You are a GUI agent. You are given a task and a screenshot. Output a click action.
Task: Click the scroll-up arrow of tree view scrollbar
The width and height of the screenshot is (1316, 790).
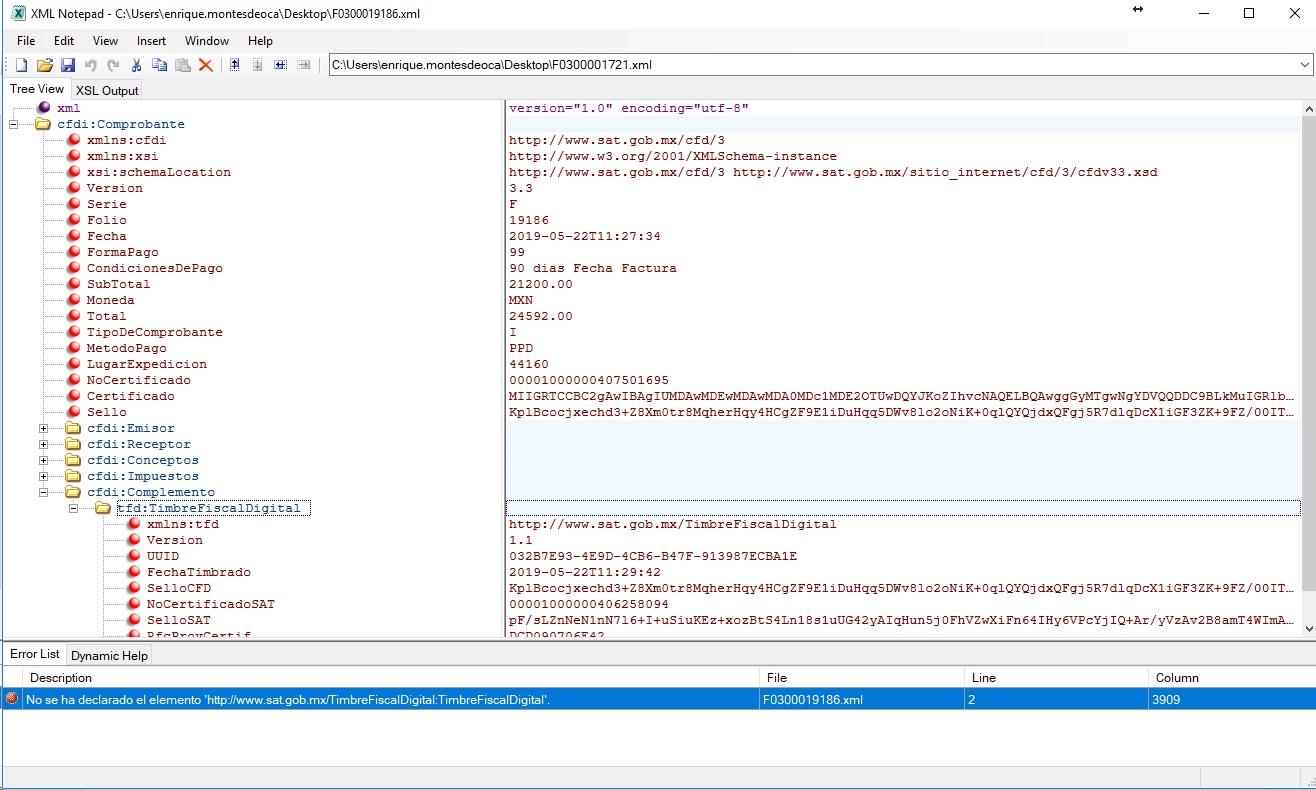[x=1308, y=107]
